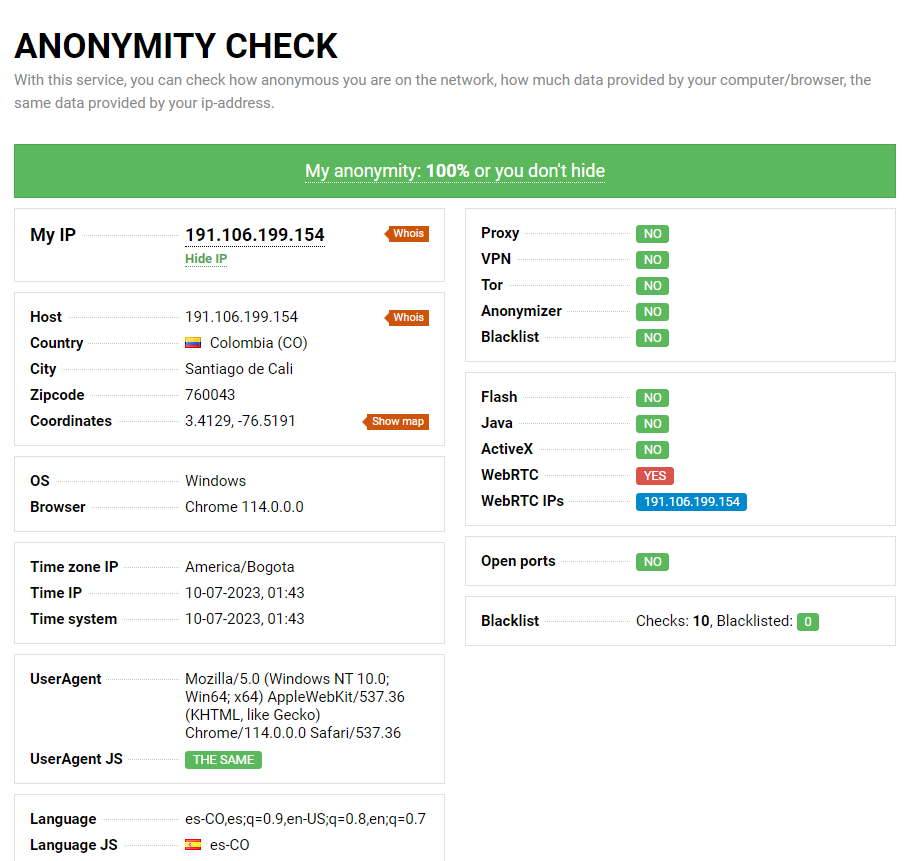Viewport: 907px width, 861px height.
Task: Click the Open ports label
Action: pos(518,562)
